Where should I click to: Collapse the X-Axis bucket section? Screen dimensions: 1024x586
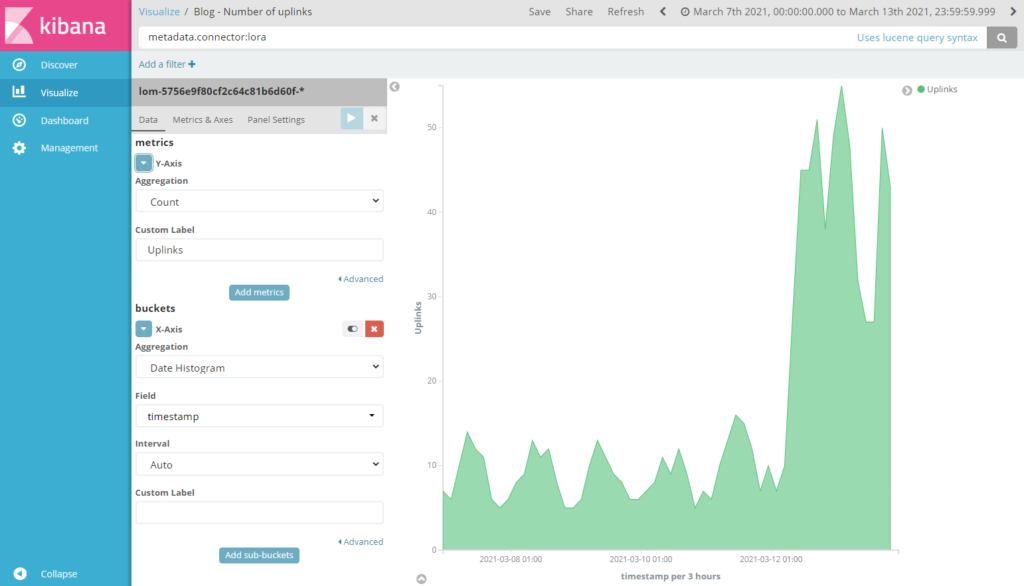pos(143,329)
